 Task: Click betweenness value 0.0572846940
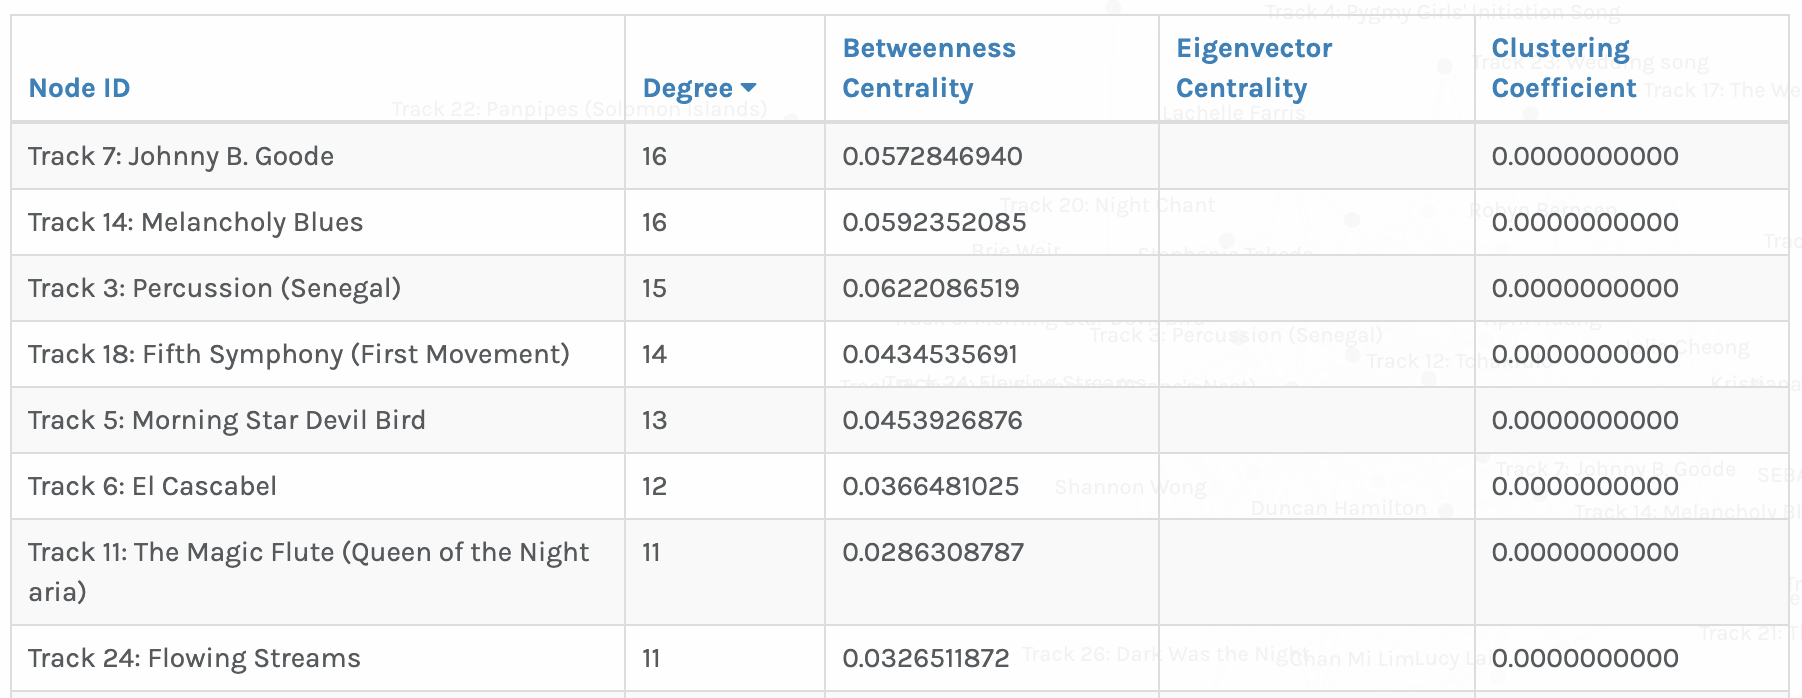[x=932, y=156]
